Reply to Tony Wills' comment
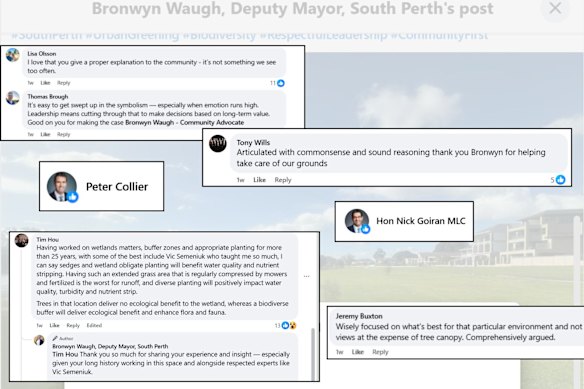This screenshot has width=584, height=389. coord(283,180)
